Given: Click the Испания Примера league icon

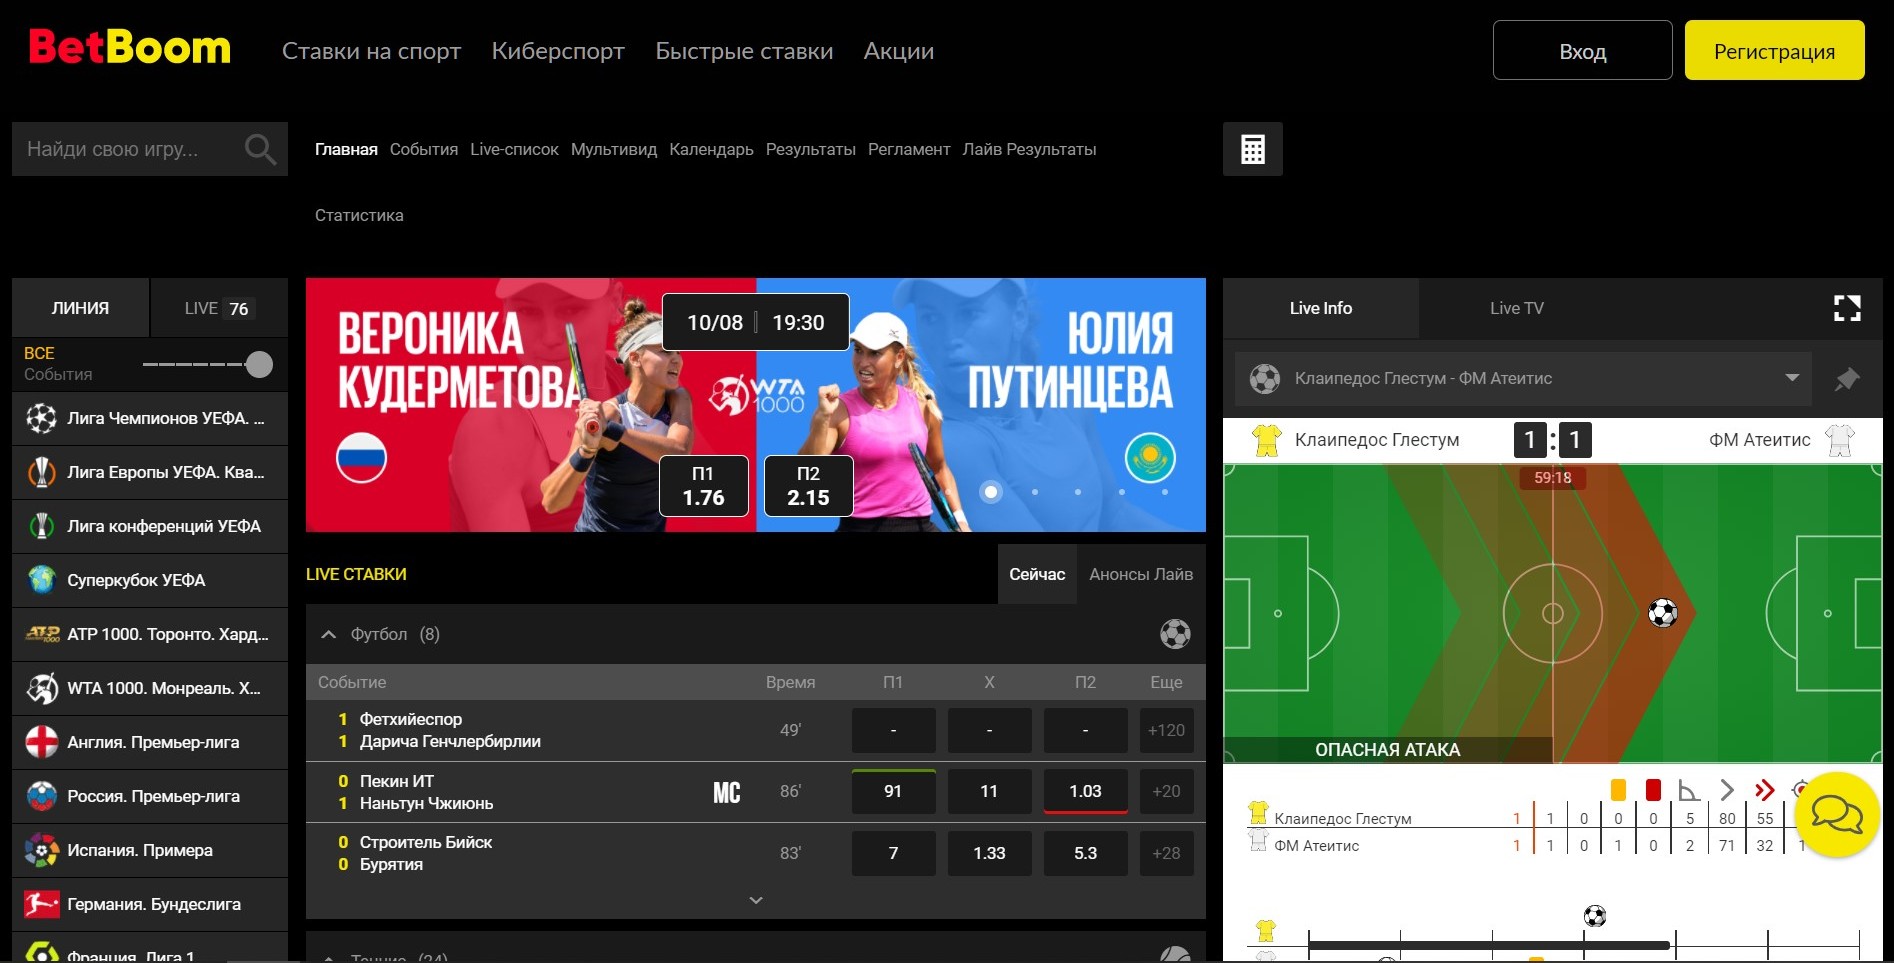Looking at the screenshot, I should pyautogui.click(x=41, y=850).
